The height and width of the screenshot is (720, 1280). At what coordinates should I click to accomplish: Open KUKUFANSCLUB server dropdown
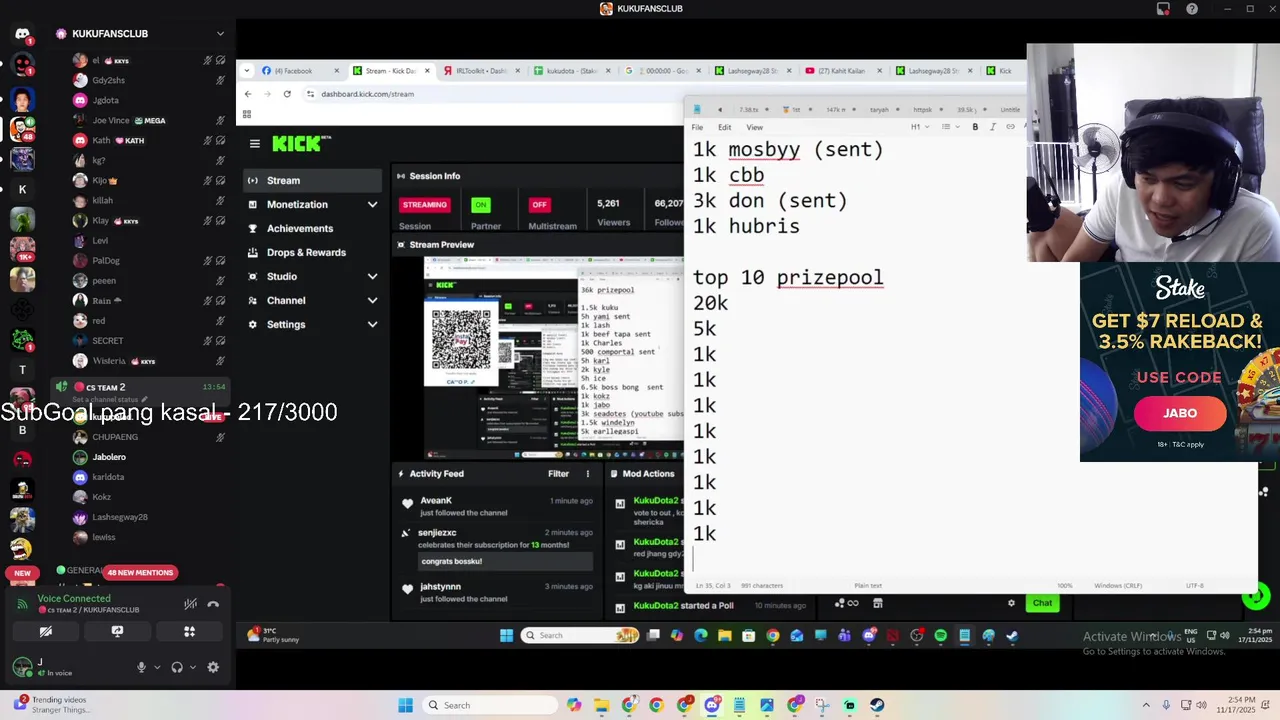point(220,34)
